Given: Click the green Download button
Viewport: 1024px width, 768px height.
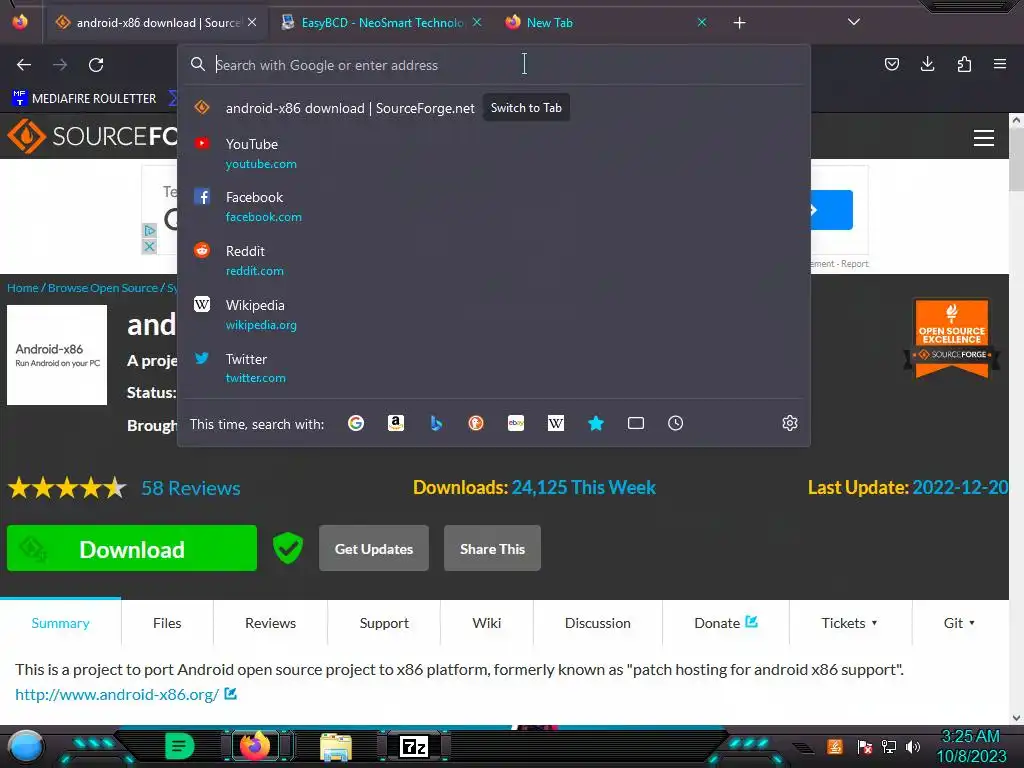Looking at the screenshot, I should tap(132, 549).
